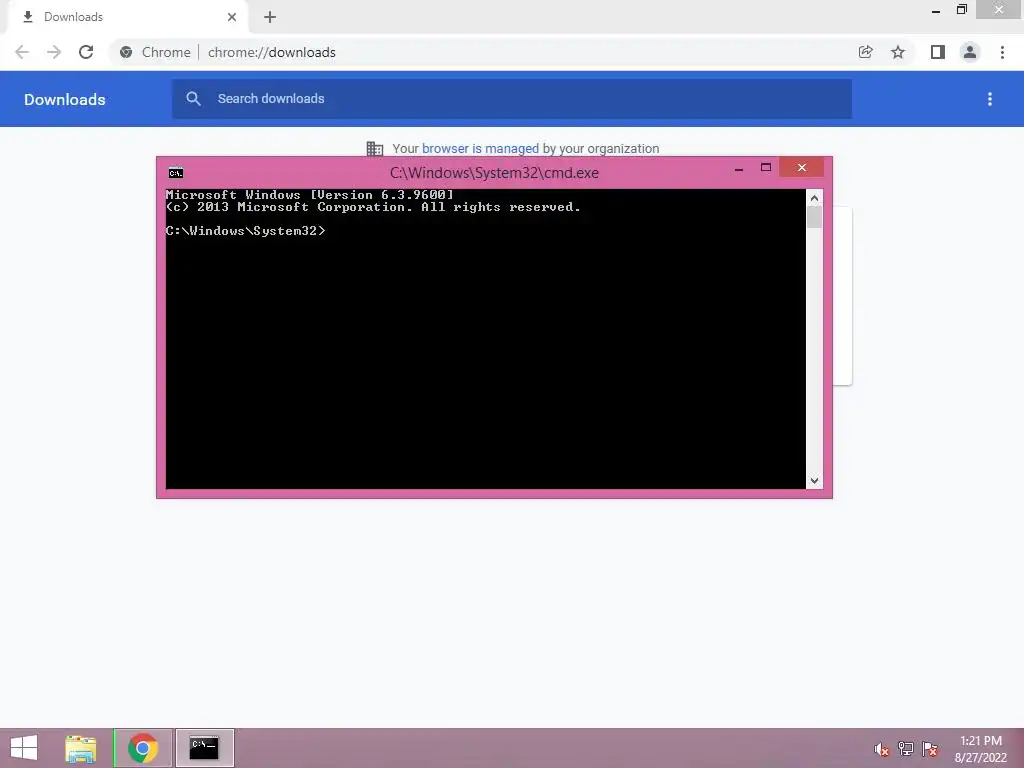Open a new Chrome tab

[270, 17]
